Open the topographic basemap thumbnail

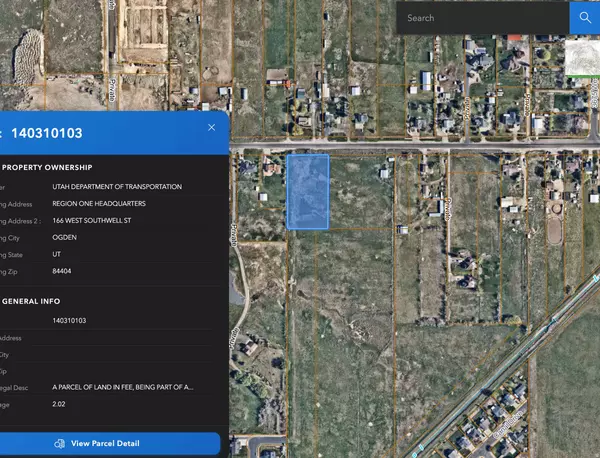point(581,58)
